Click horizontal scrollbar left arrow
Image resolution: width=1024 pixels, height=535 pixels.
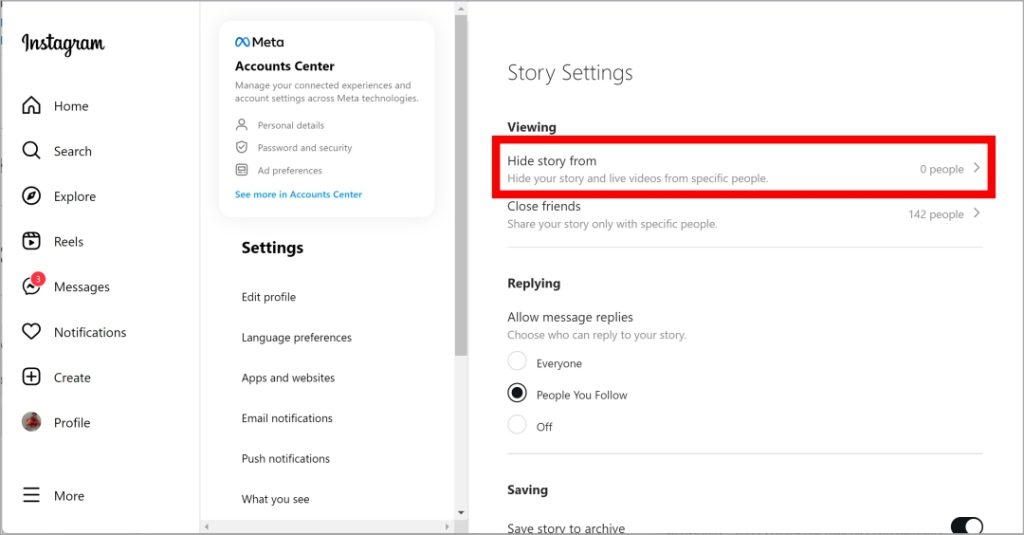pyautogui.click(x=207, y=527)
